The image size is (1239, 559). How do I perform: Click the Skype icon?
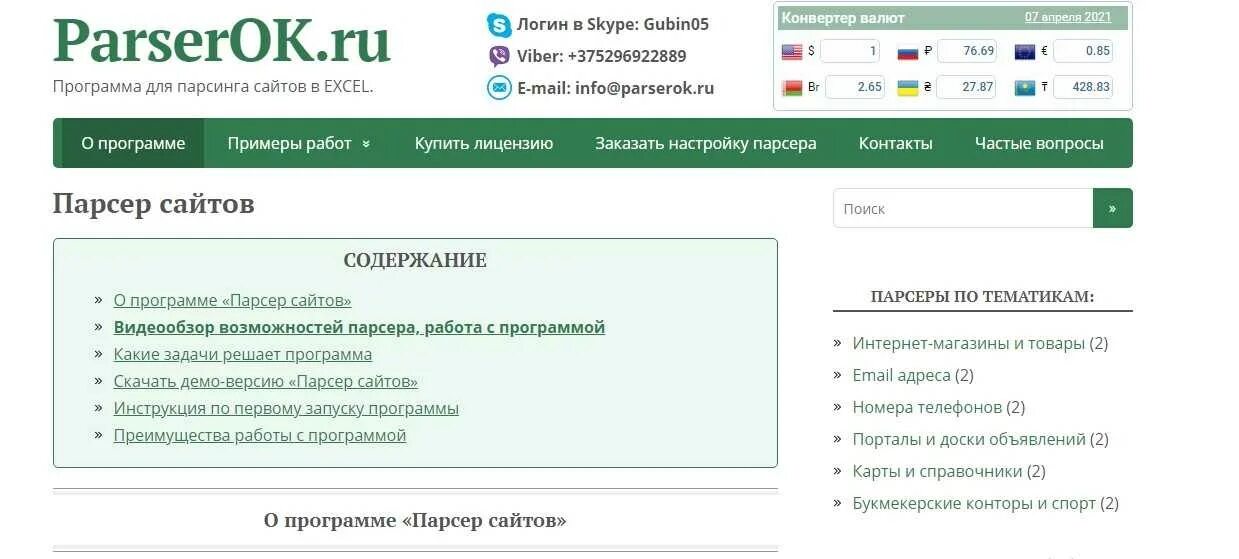pos(498,25)
